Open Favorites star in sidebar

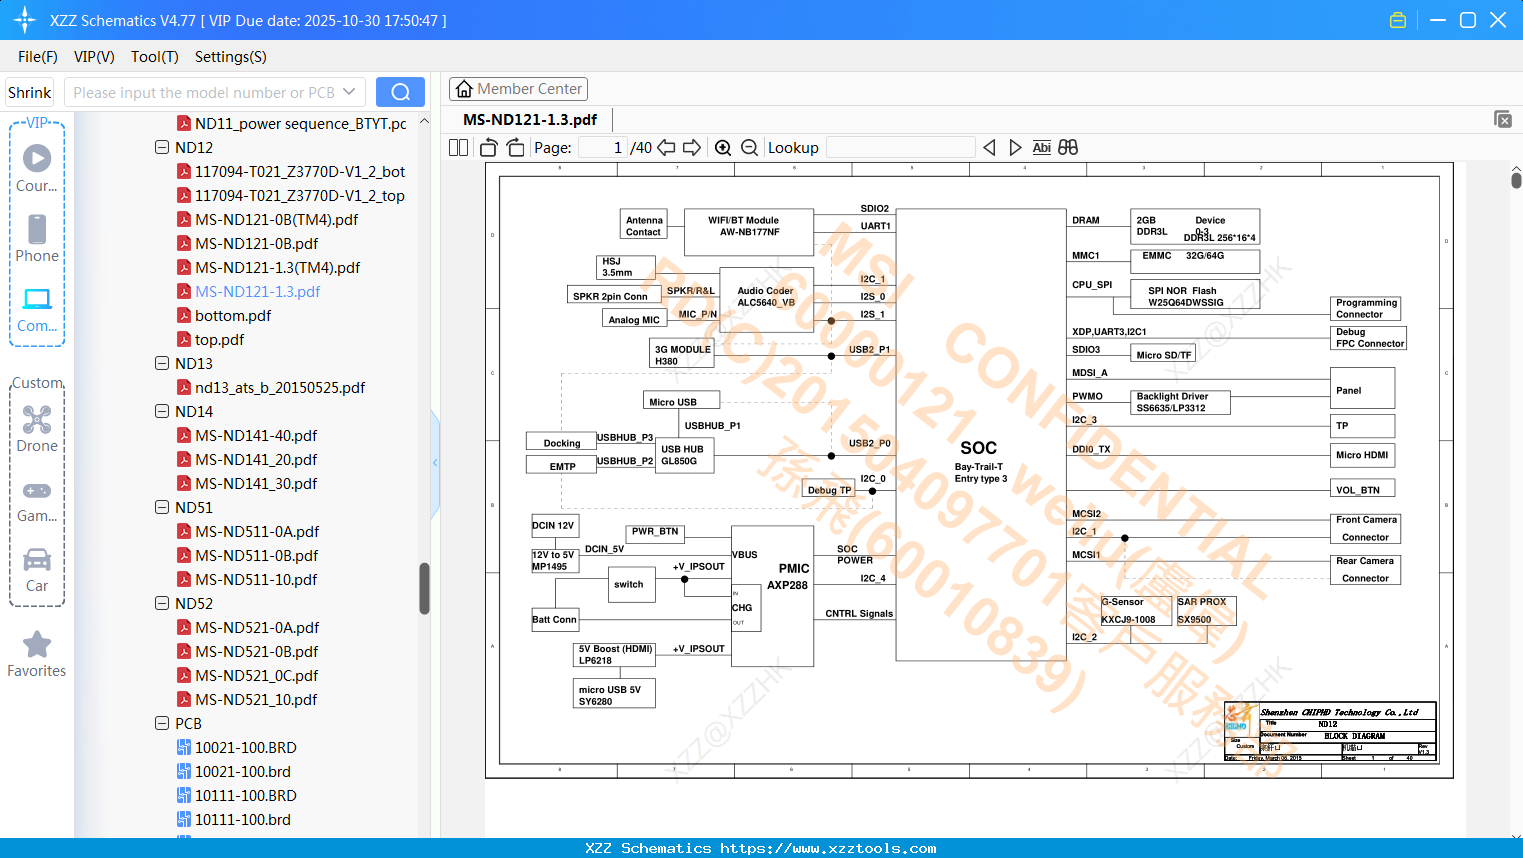point(37,645)
